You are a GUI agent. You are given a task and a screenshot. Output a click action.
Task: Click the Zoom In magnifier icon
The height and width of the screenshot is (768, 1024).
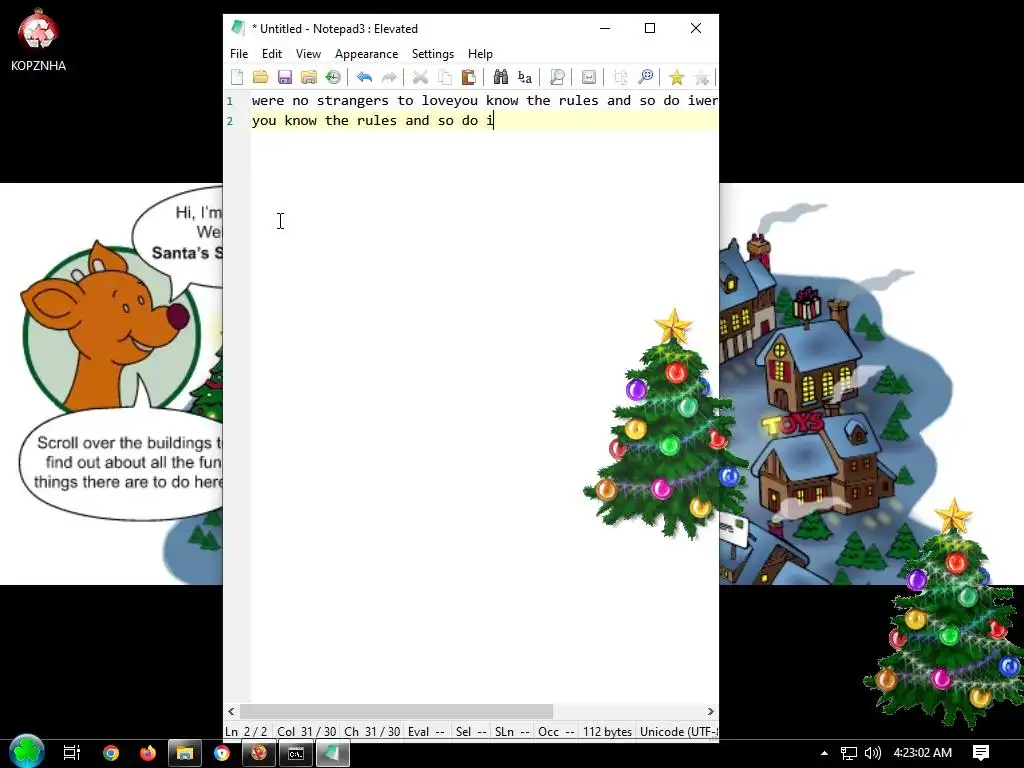(x=557, y=77)
